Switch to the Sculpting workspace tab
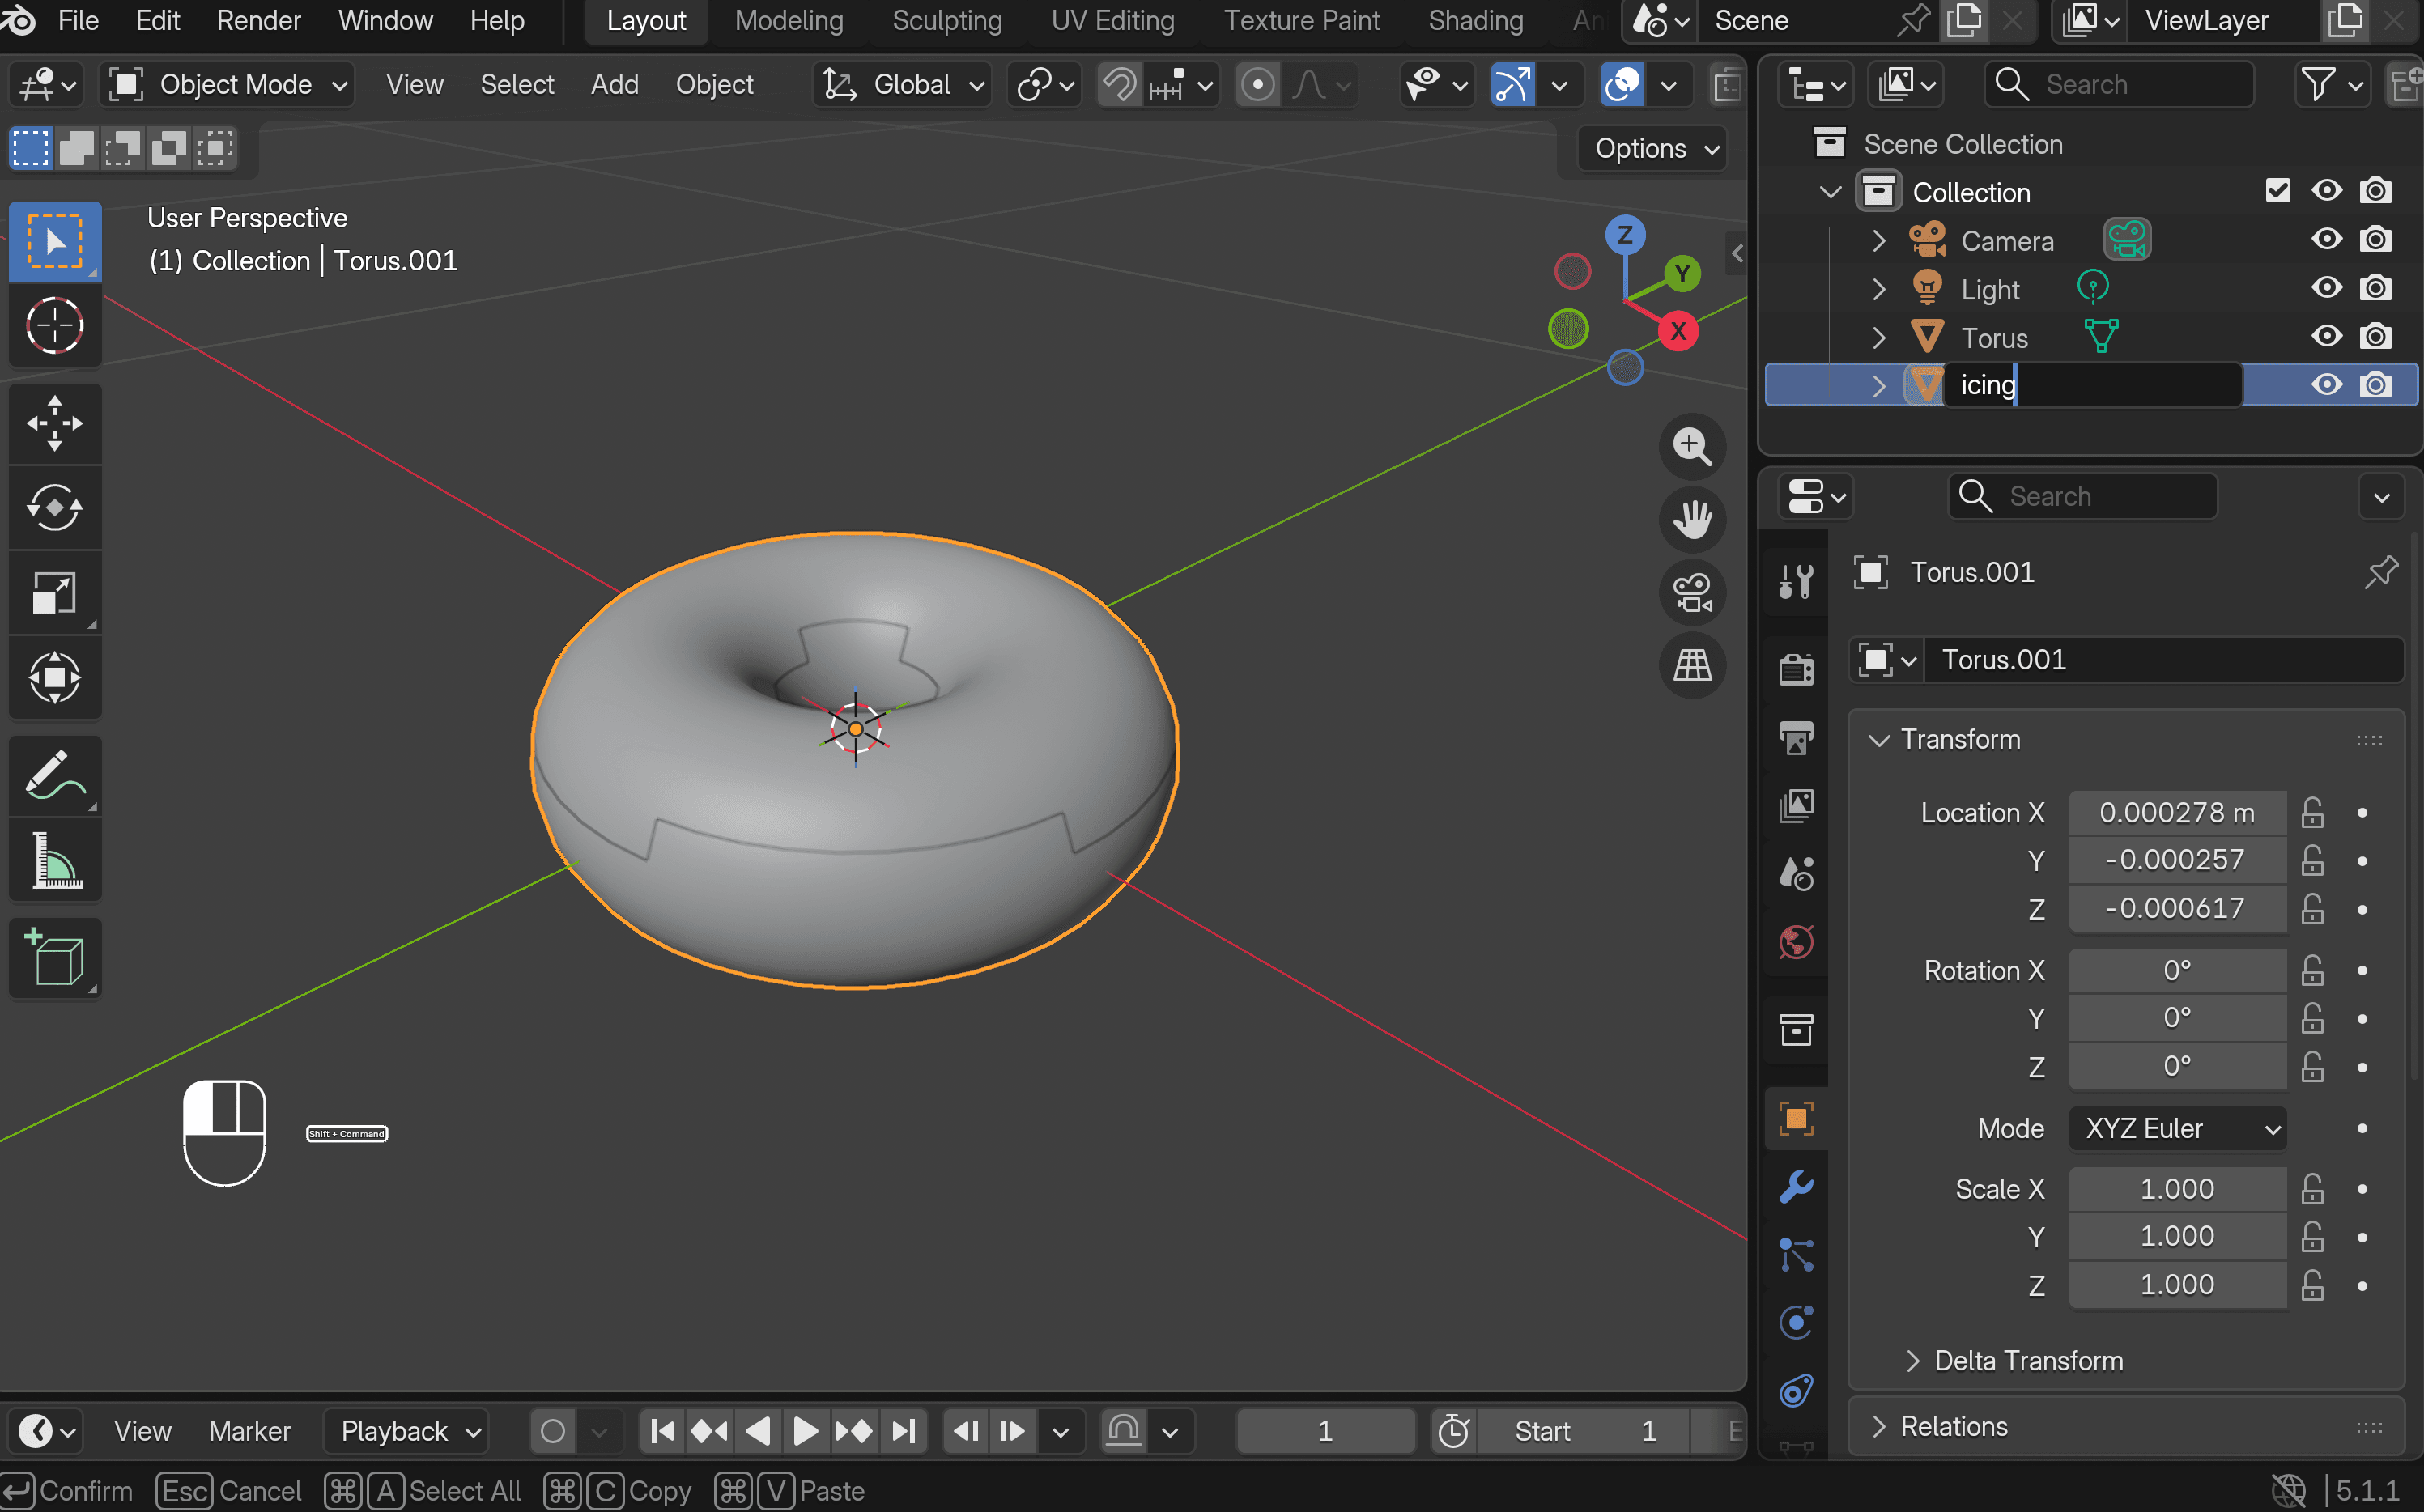The image size is (2424, 1512). (946, 20)
